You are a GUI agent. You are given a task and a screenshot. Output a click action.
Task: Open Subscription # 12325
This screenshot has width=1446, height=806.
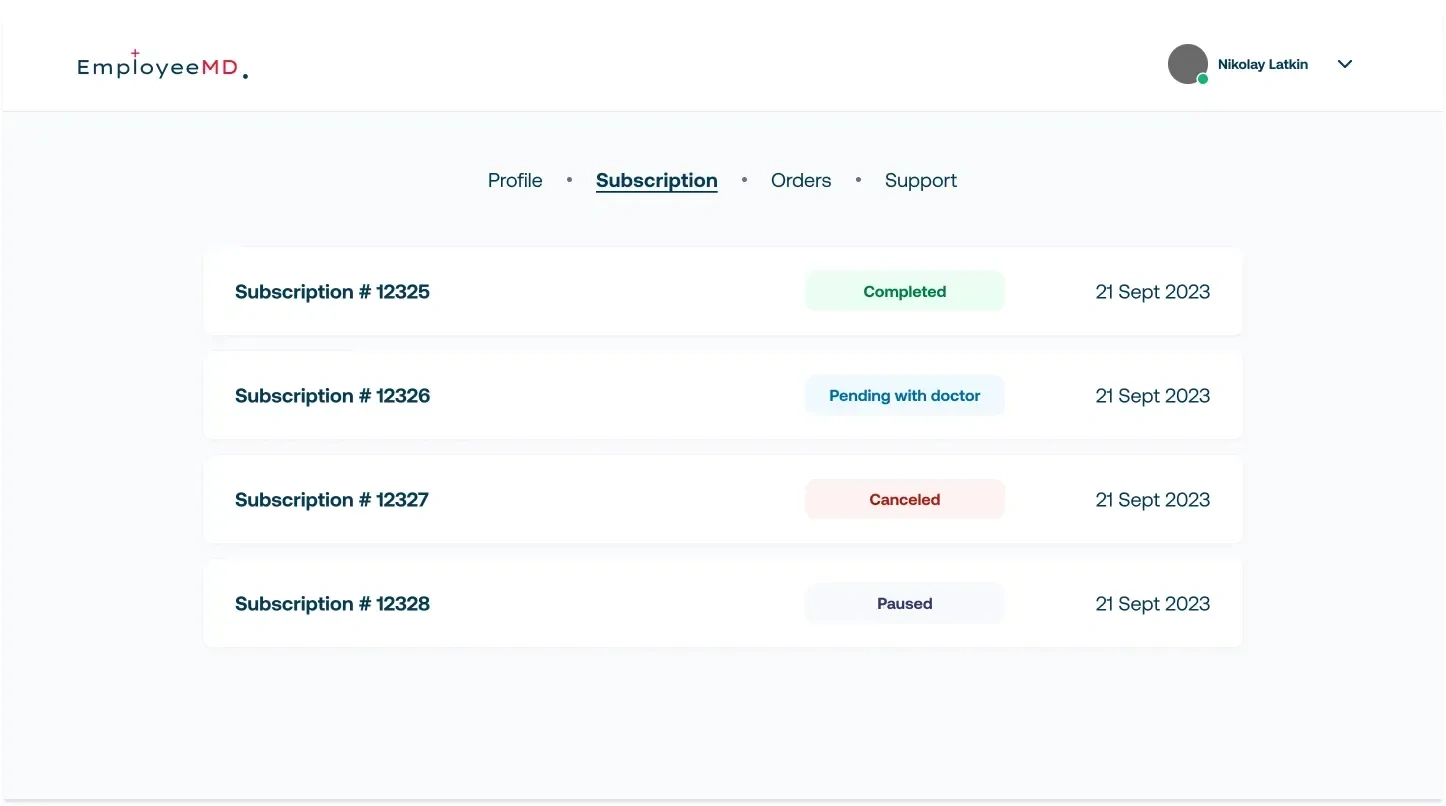(332, 292)
